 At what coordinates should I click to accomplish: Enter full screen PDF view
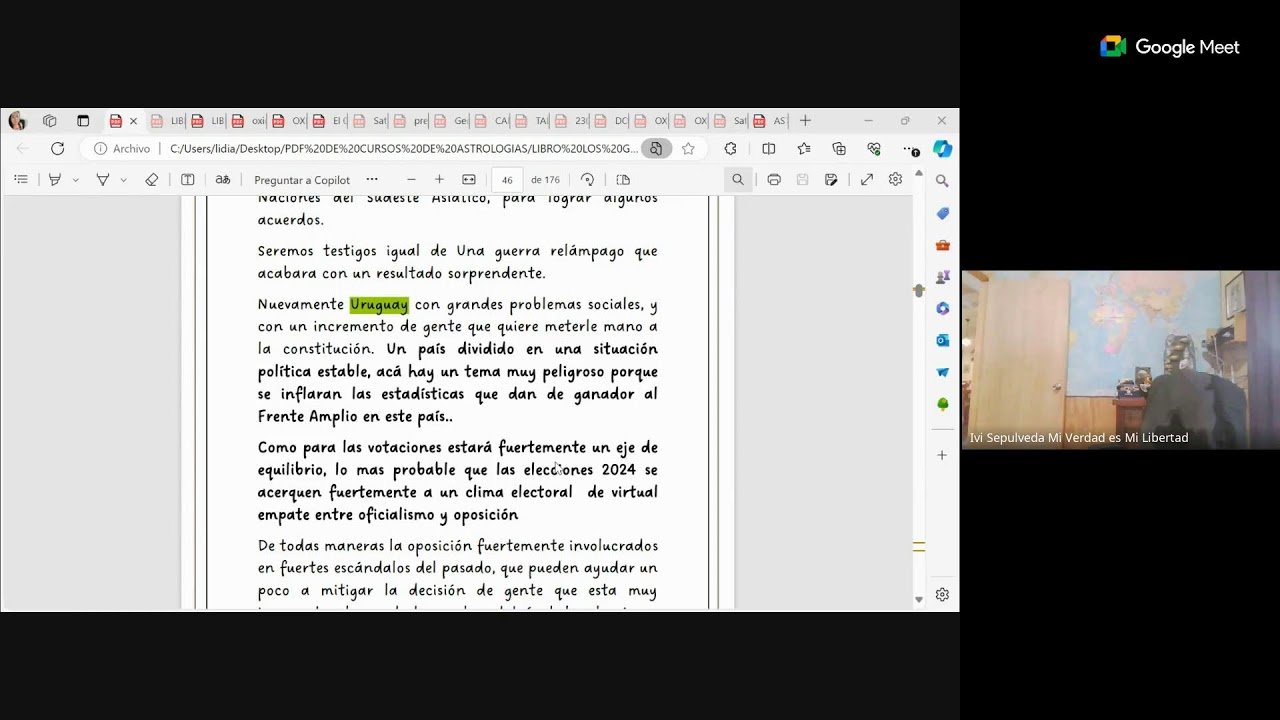coord(866,180)
